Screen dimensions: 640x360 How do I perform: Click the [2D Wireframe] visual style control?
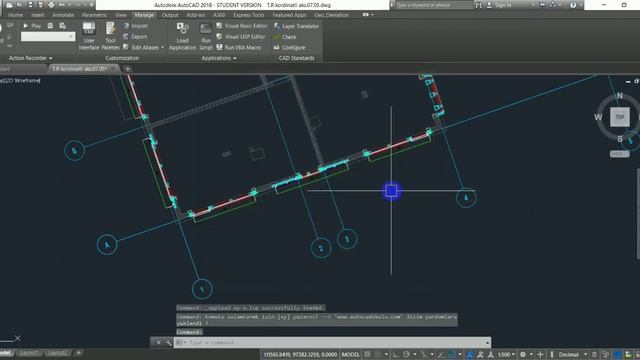point(22,80)
